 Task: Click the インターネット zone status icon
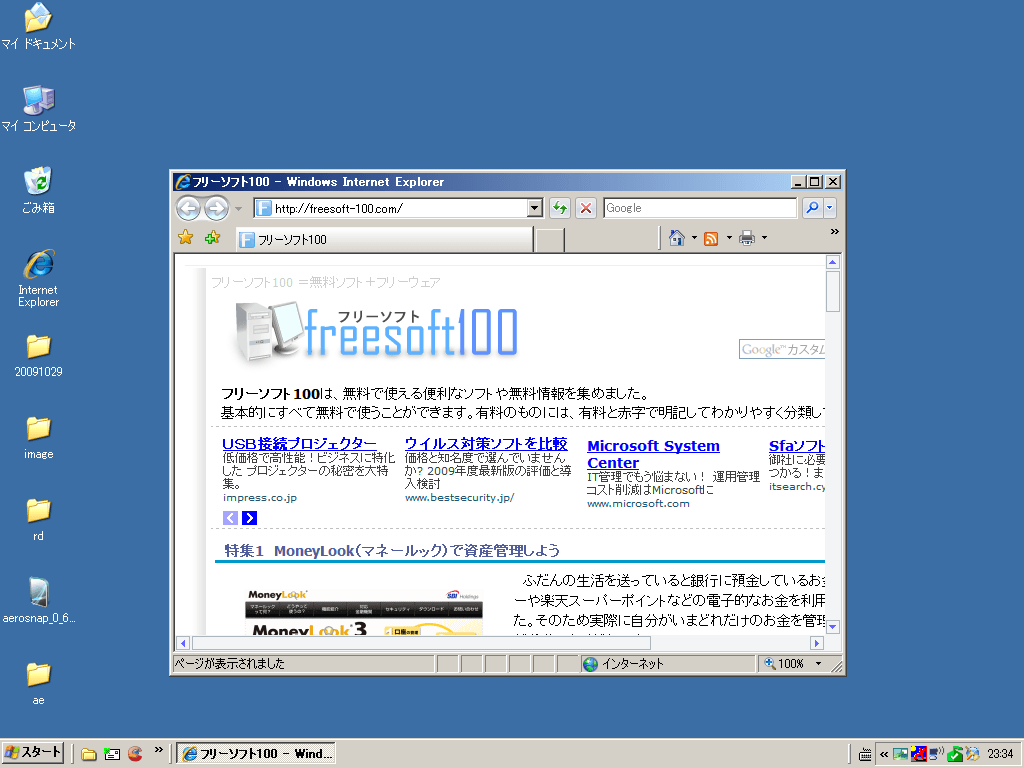click(x=590, y=664)
